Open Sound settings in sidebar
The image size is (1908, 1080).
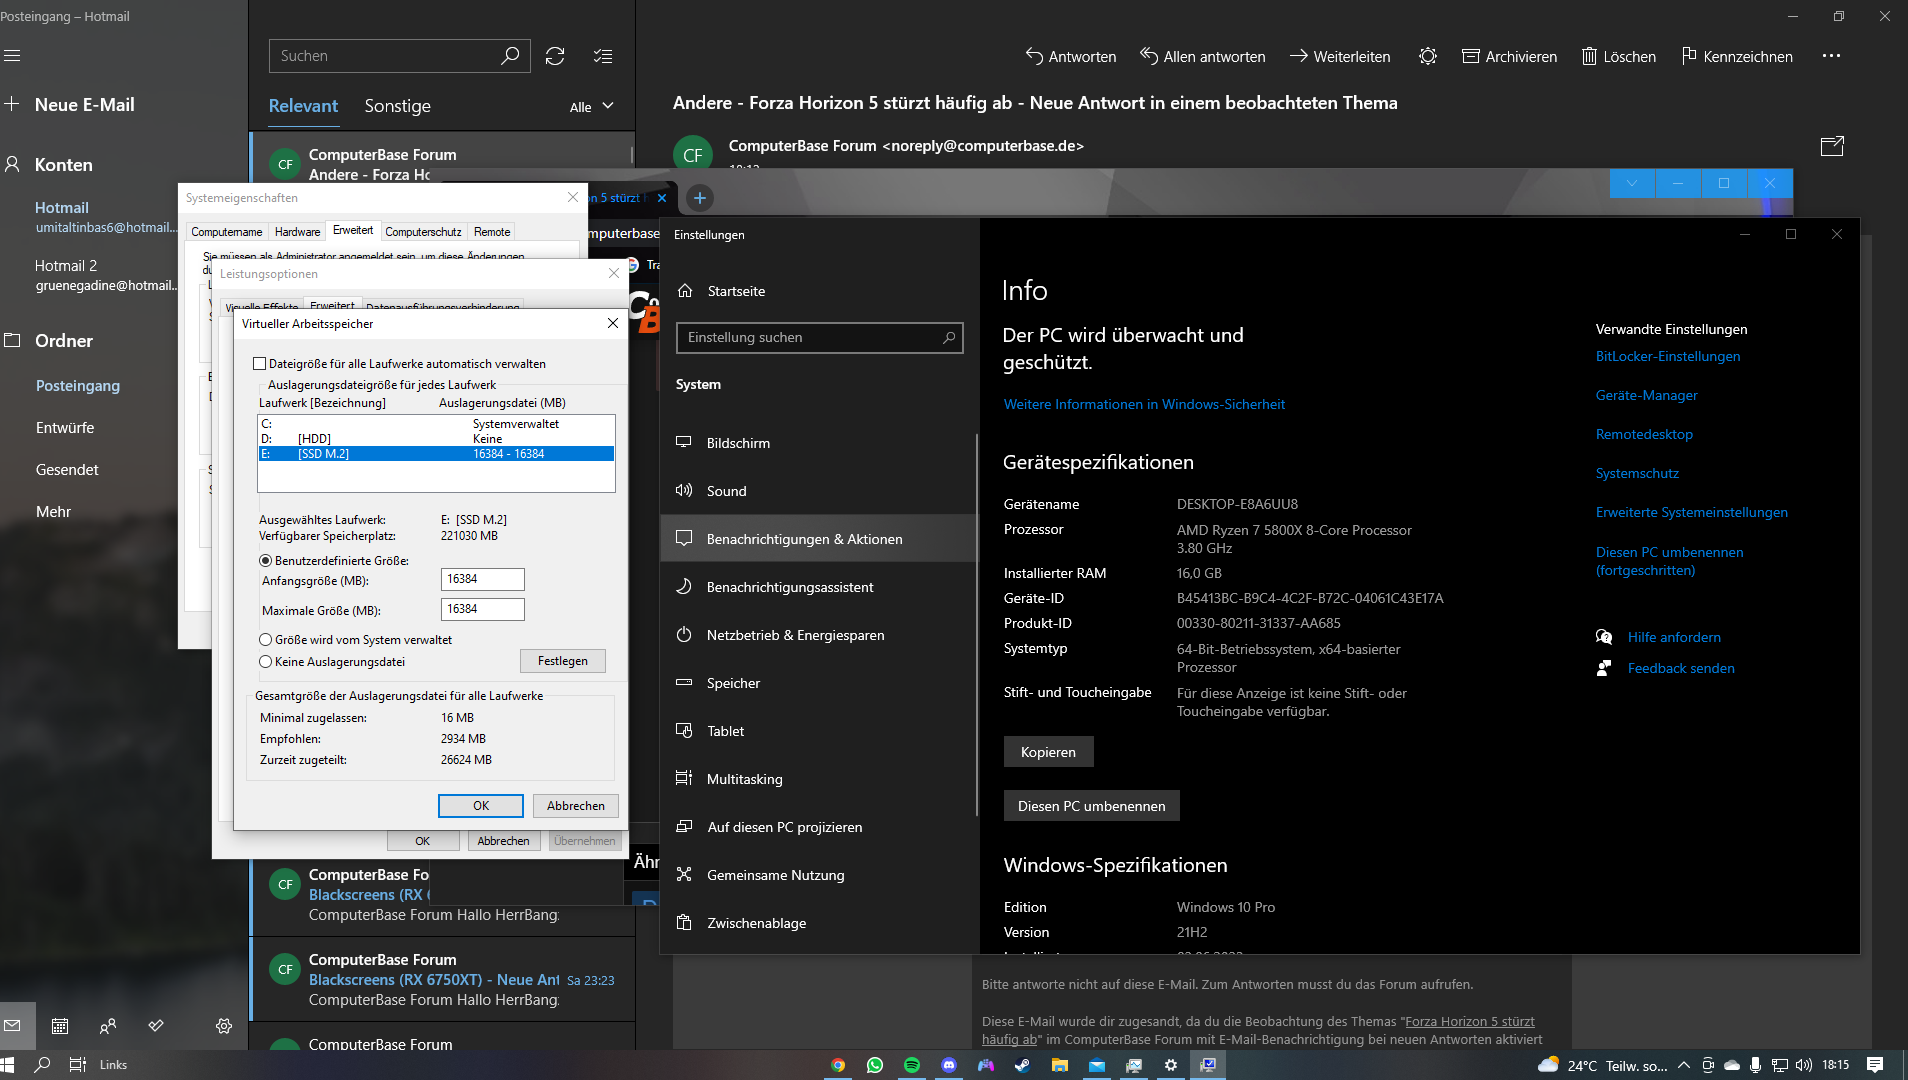click(818, 491)
